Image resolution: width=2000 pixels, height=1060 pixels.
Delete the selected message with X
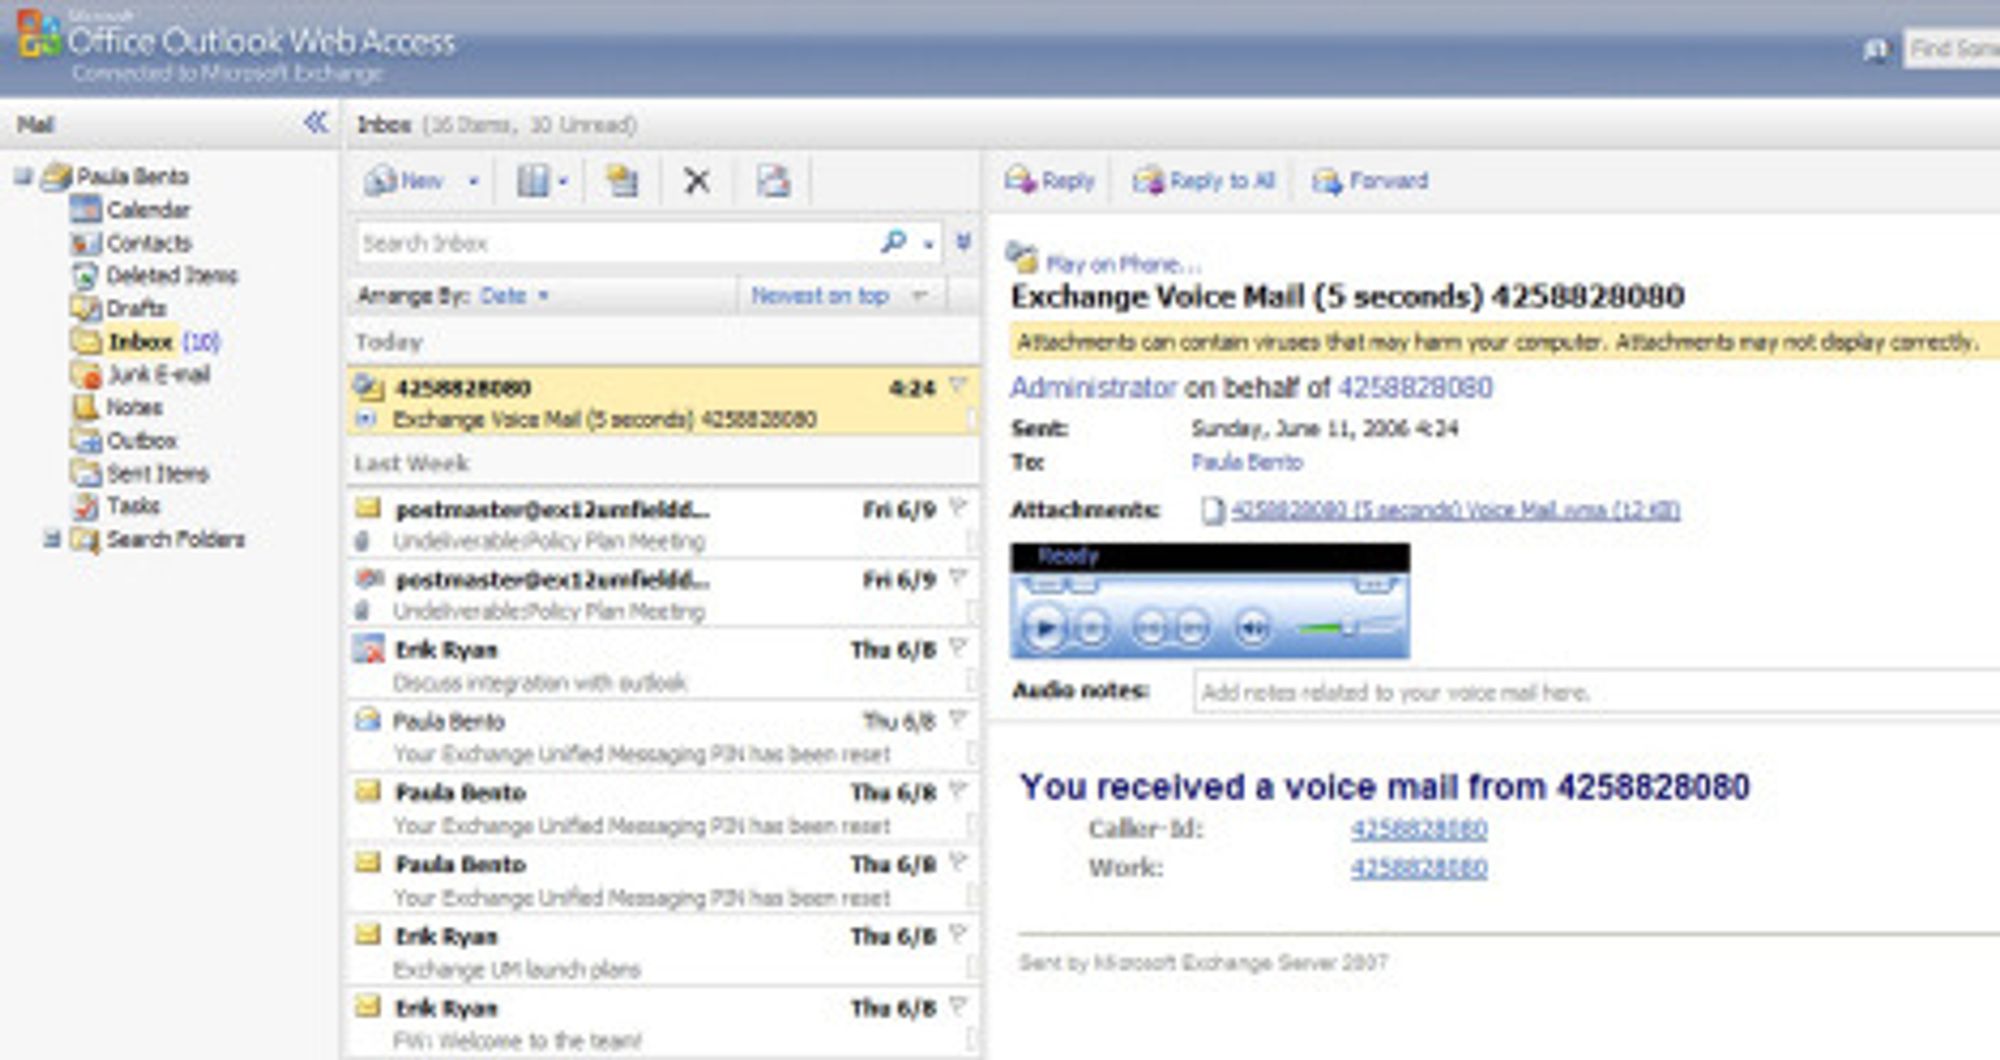tap(697, 181)
